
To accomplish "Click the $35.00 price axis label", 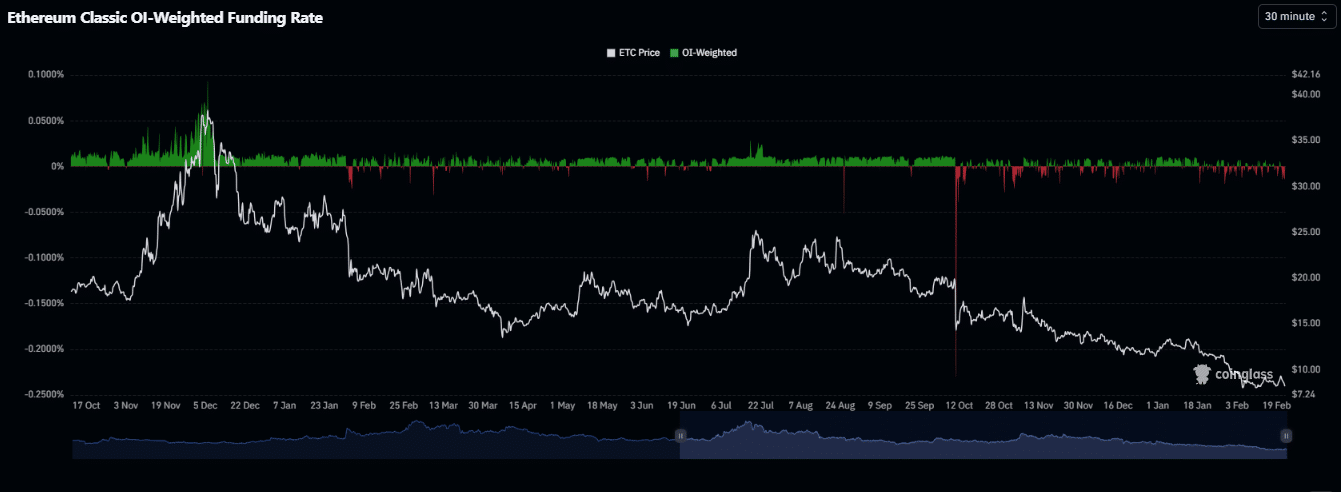I will pos(1307,140).
